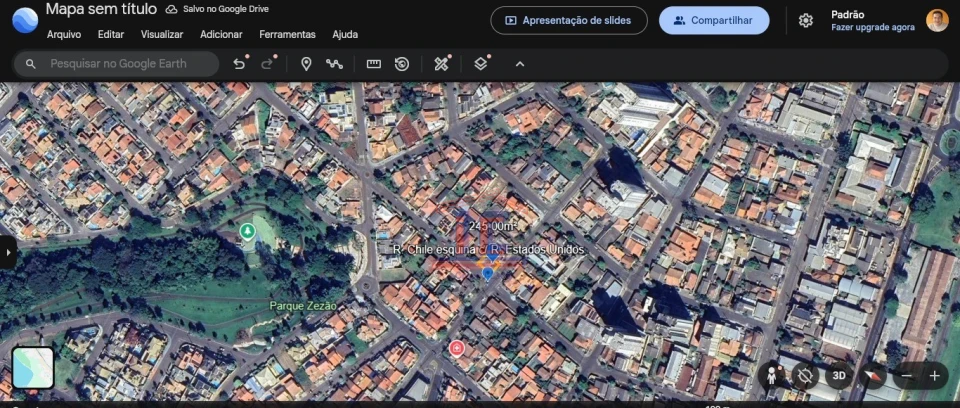Select the draw path or polygon tool
The width and height of the screenshot is (960, 408).
pos(334,64)
